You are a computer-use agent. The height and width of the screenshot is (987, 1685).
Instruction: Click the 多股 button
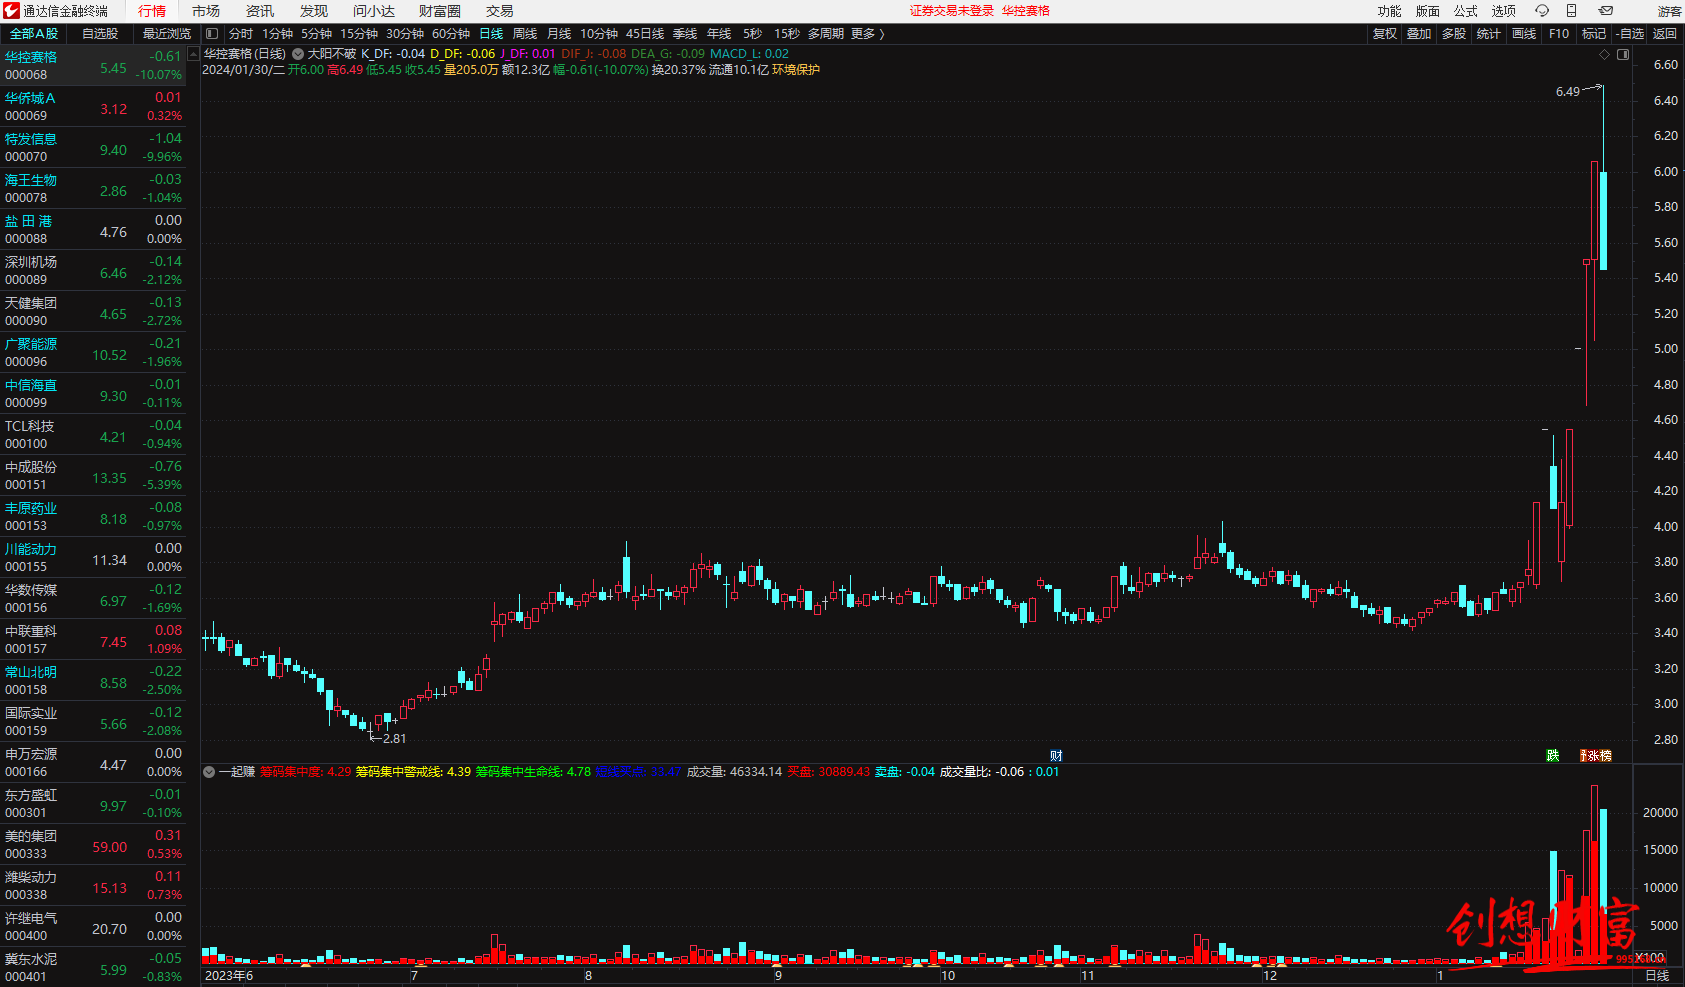pos(1454,34)
